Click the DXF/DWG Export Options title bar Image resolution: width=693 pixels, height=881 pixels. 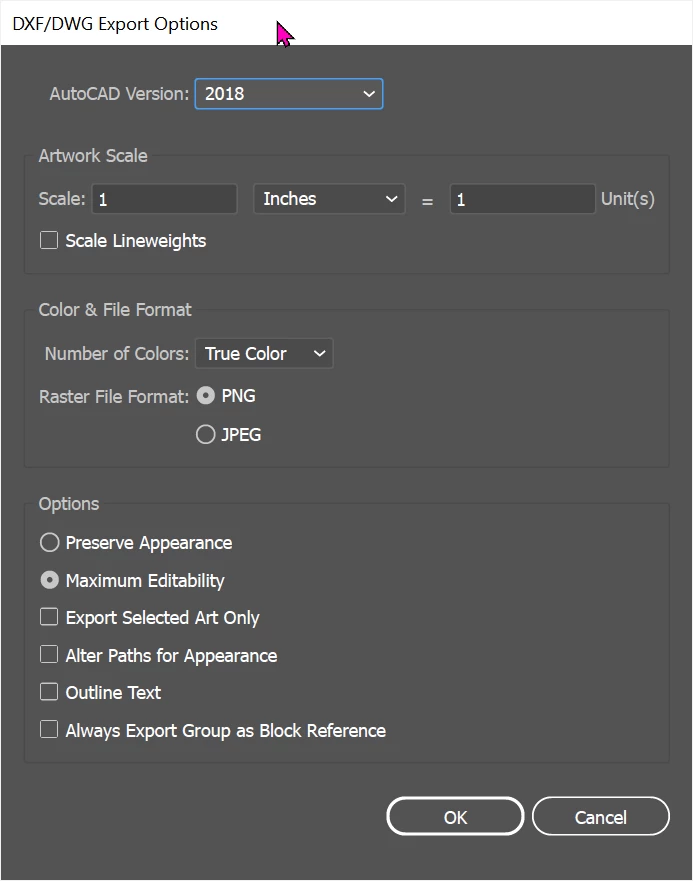point(115,23)
